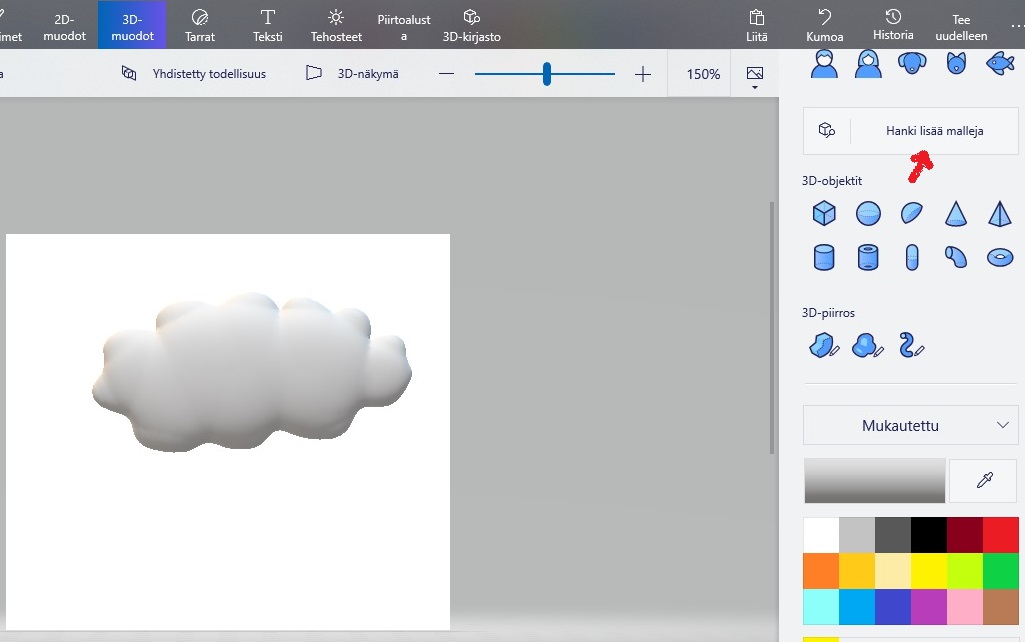Screen dimensions: 1025x642
Task: Select the 3D cube object
Action: coord(824,213)
